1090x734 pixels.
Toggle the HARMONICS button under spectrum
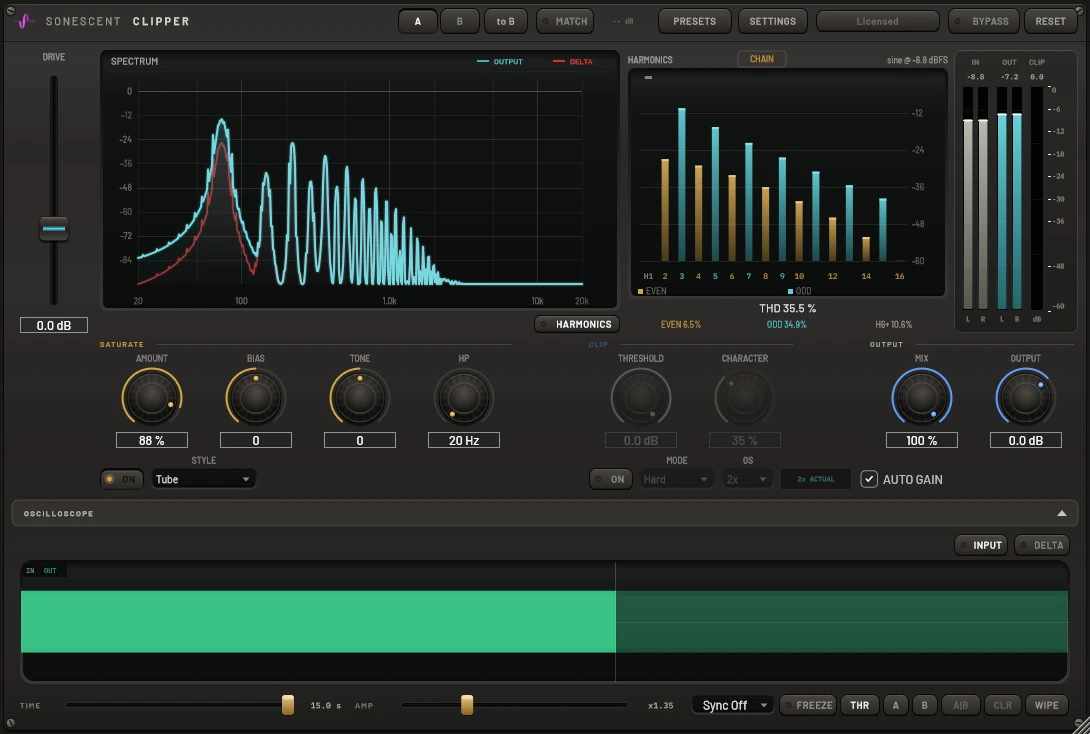pyautogui.click(x=576, y=324)
